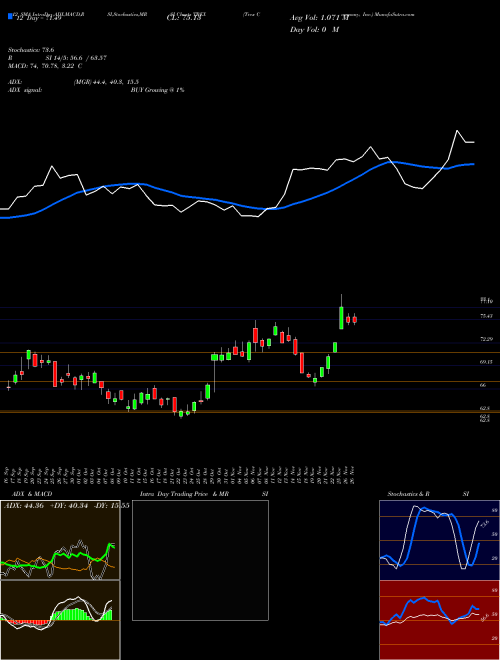Viewport: 500px width, 660px height.
Task: Click the '+DY: 40.34' value
Action: pos(69,506)
